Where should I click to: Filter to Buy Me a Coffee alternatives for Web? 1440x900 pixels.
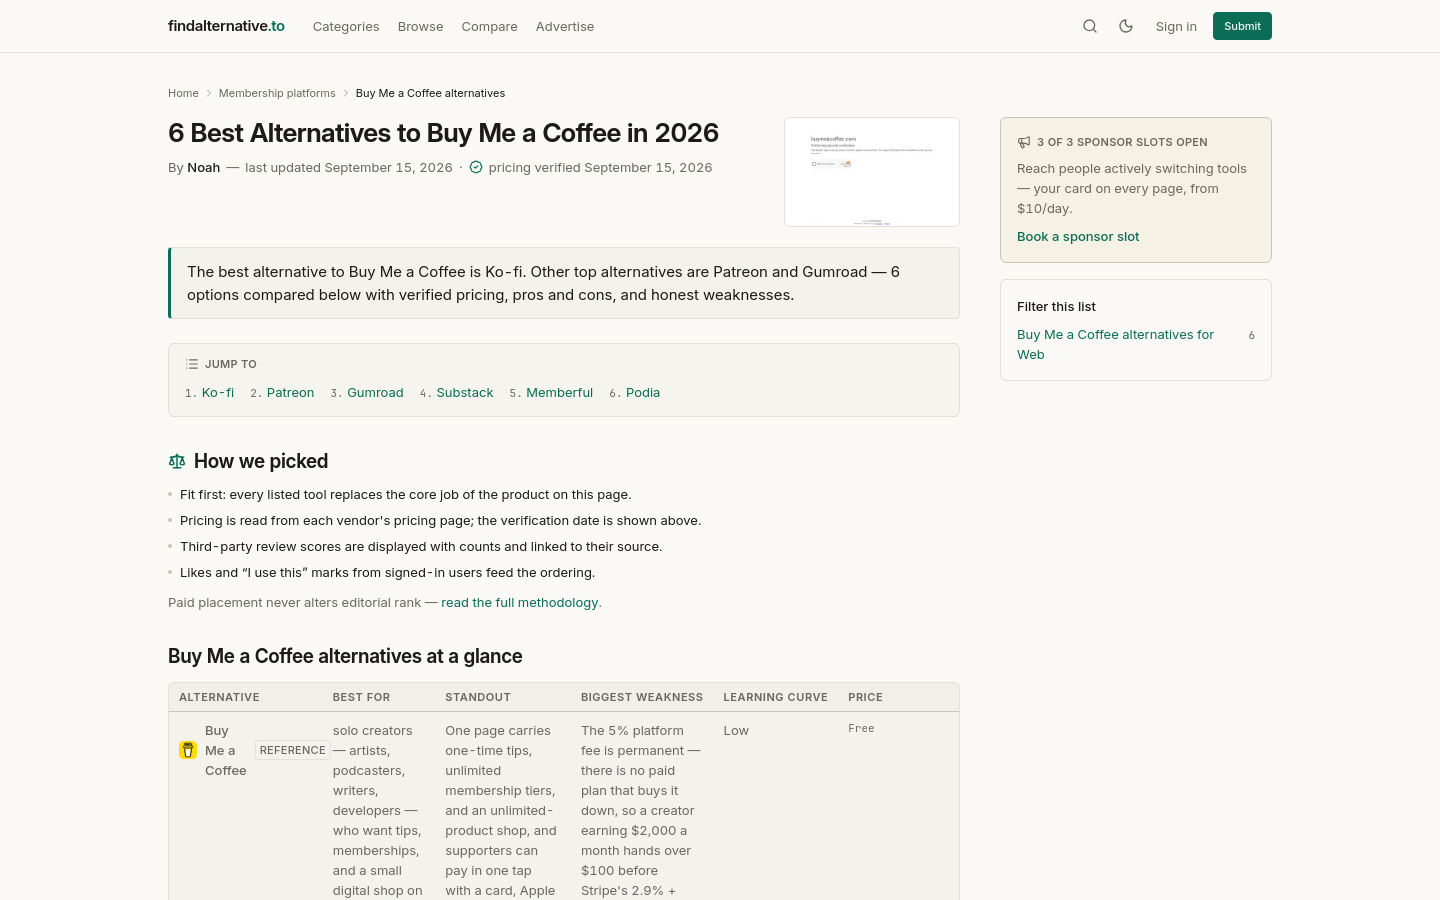click(x=1116, y=345)
